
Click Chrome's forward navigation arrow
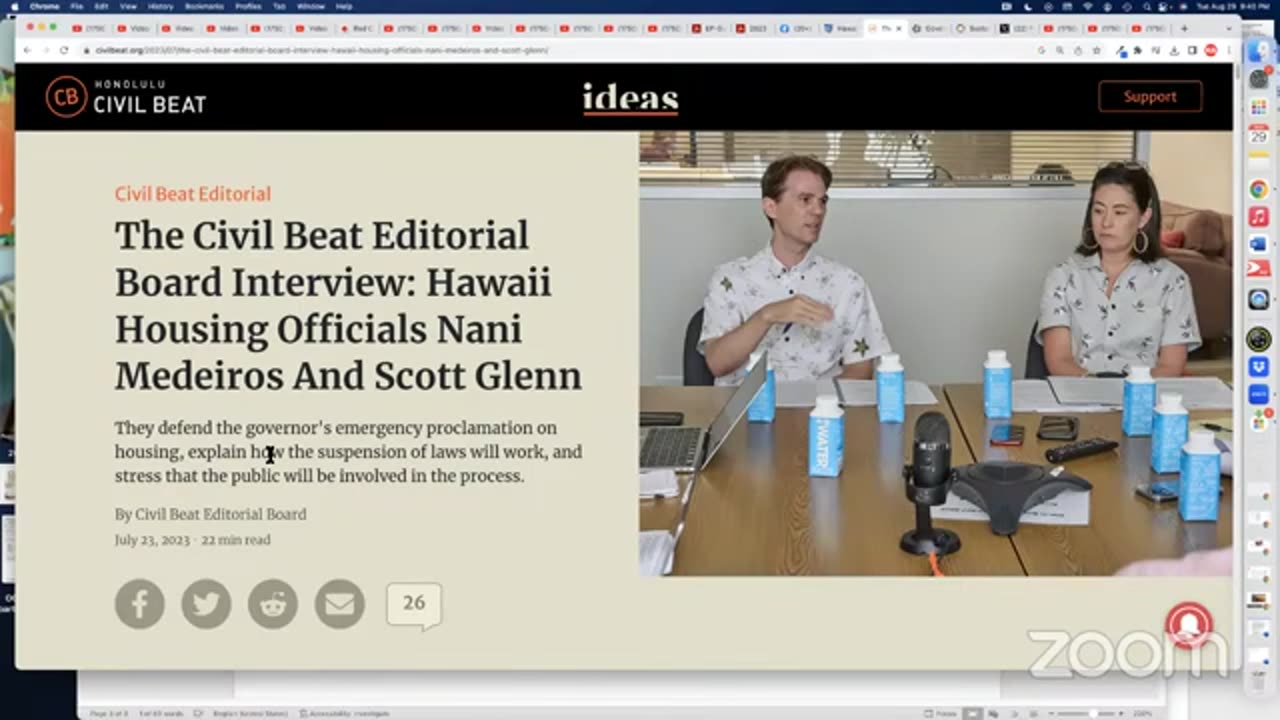pos(46,50)
